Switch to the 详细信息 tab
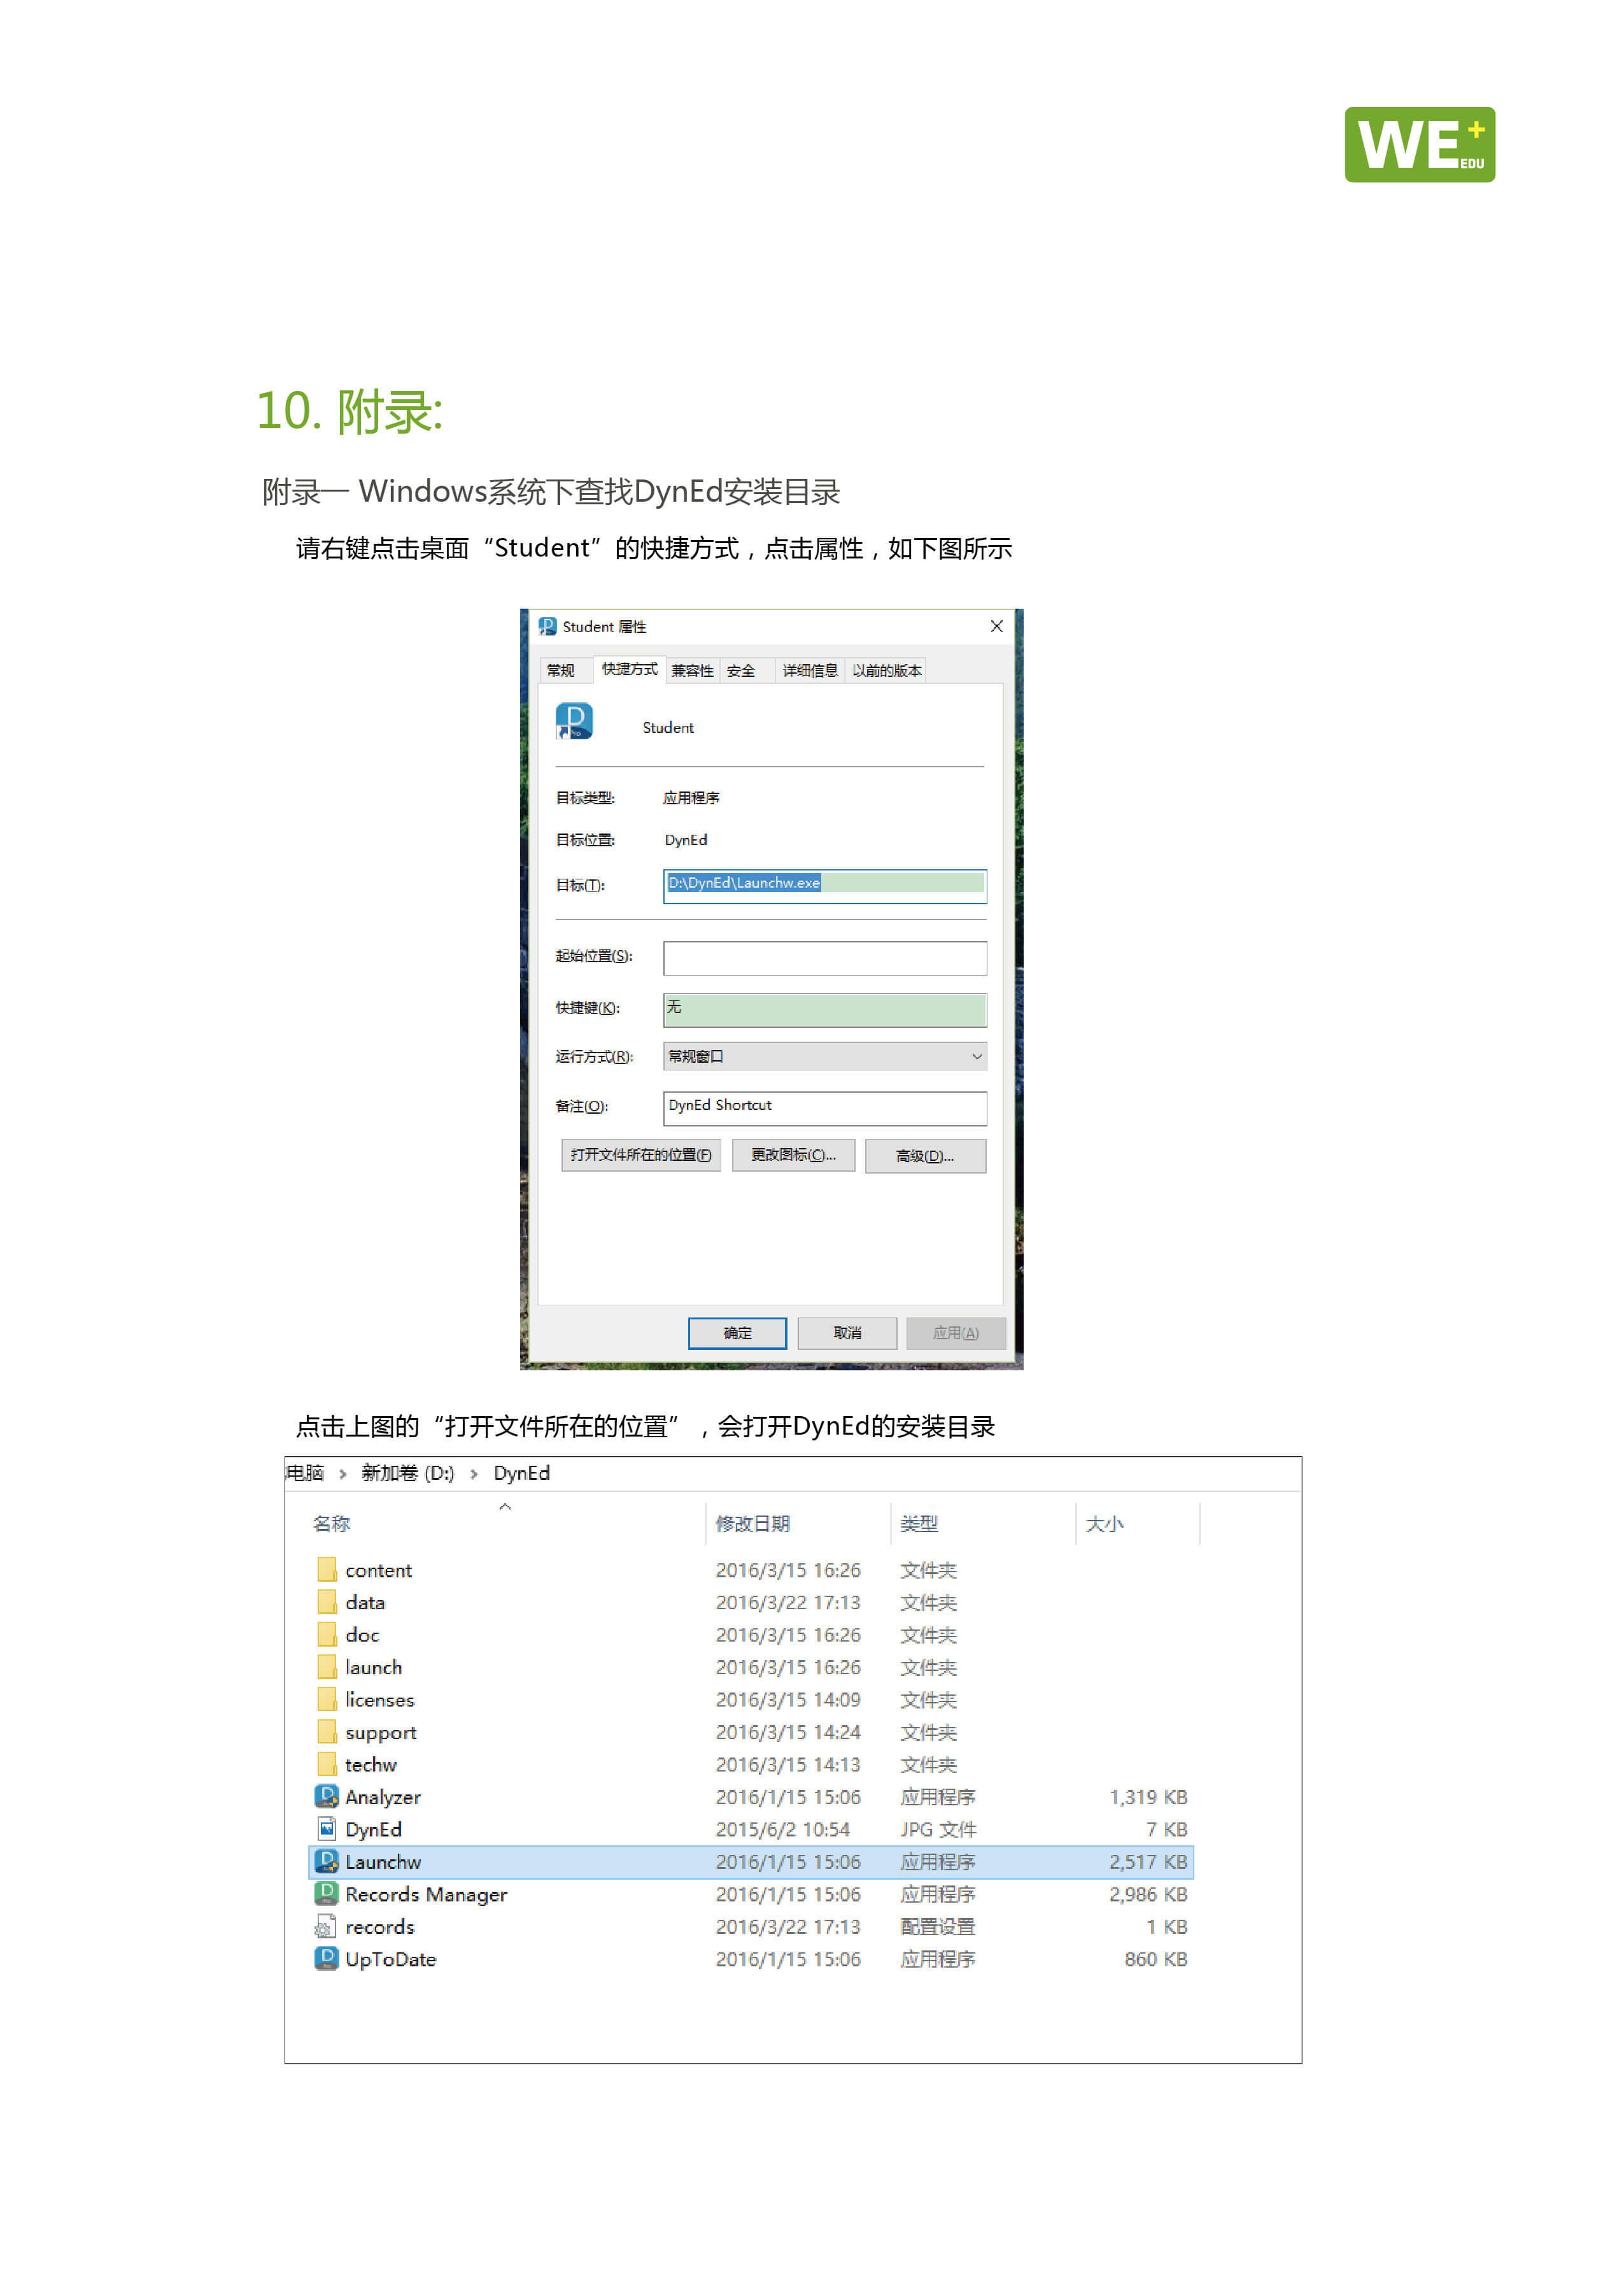Viewport: 1624px width, 2279px height. click(x=809, y=670)
